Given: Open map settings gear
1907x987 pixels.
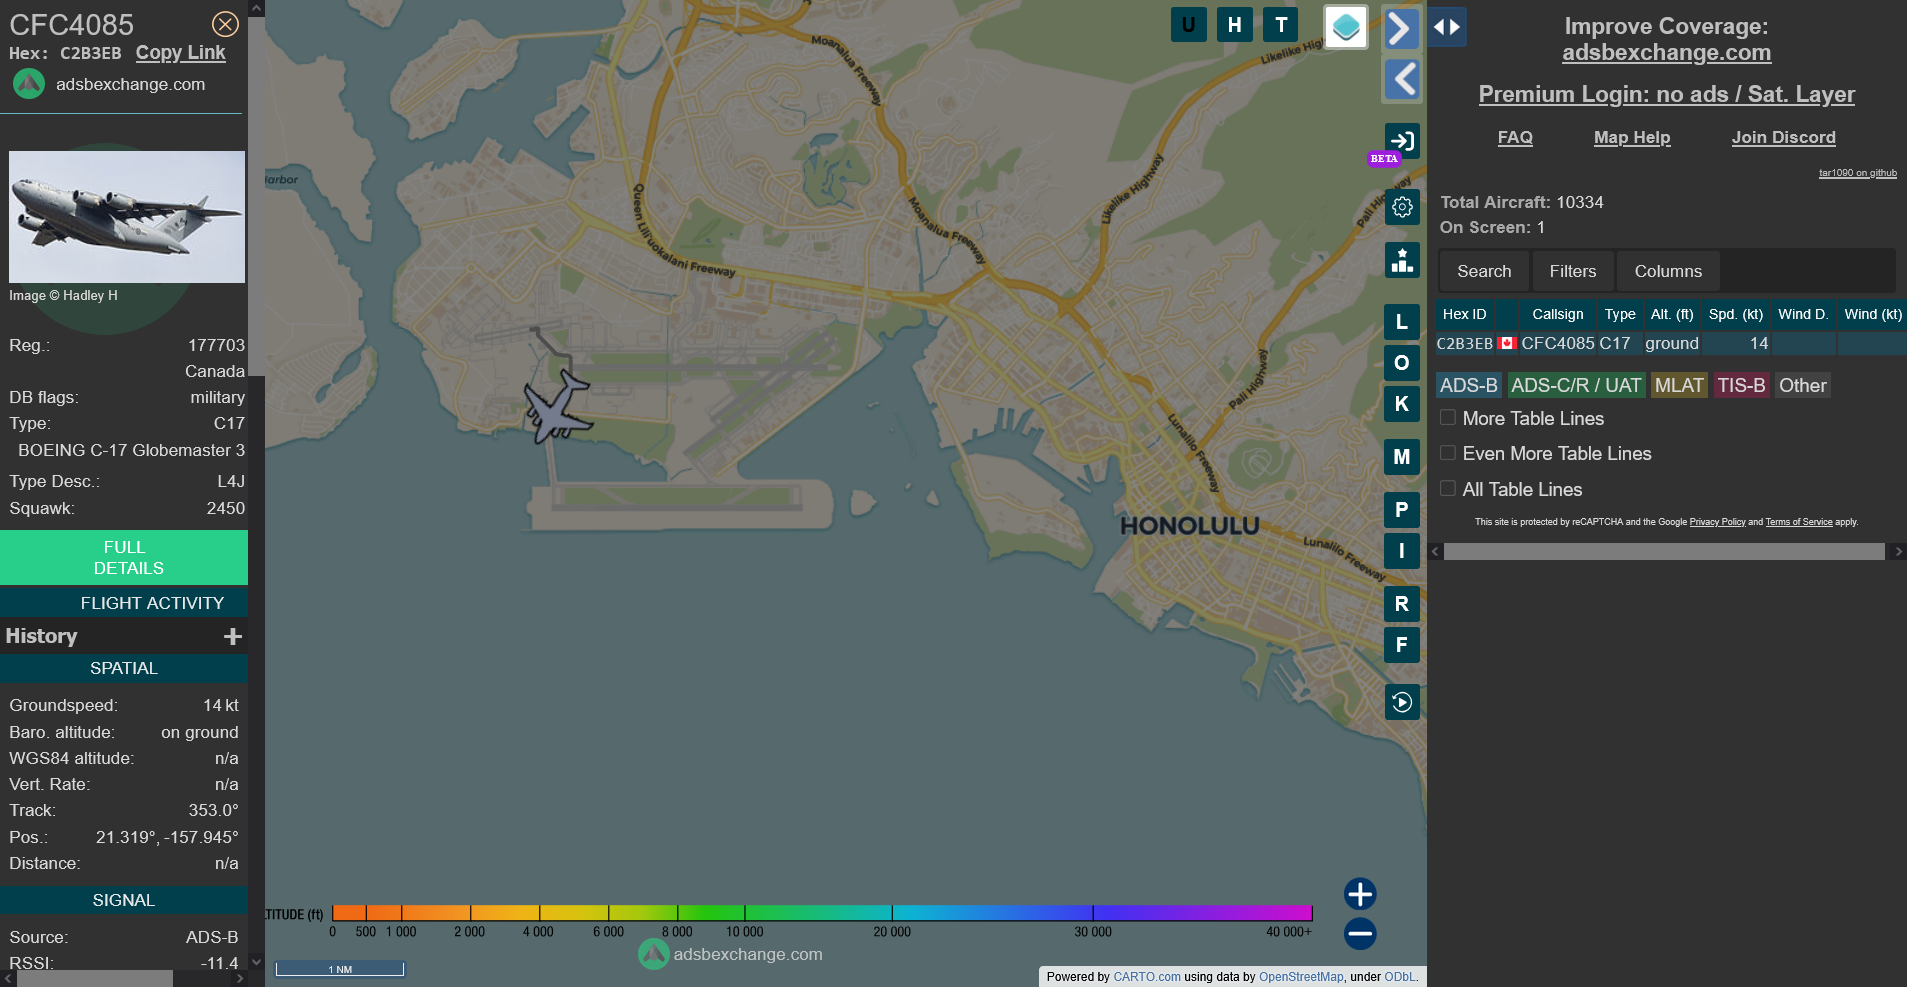Looking at the screenshot, I should [1402, 207].
